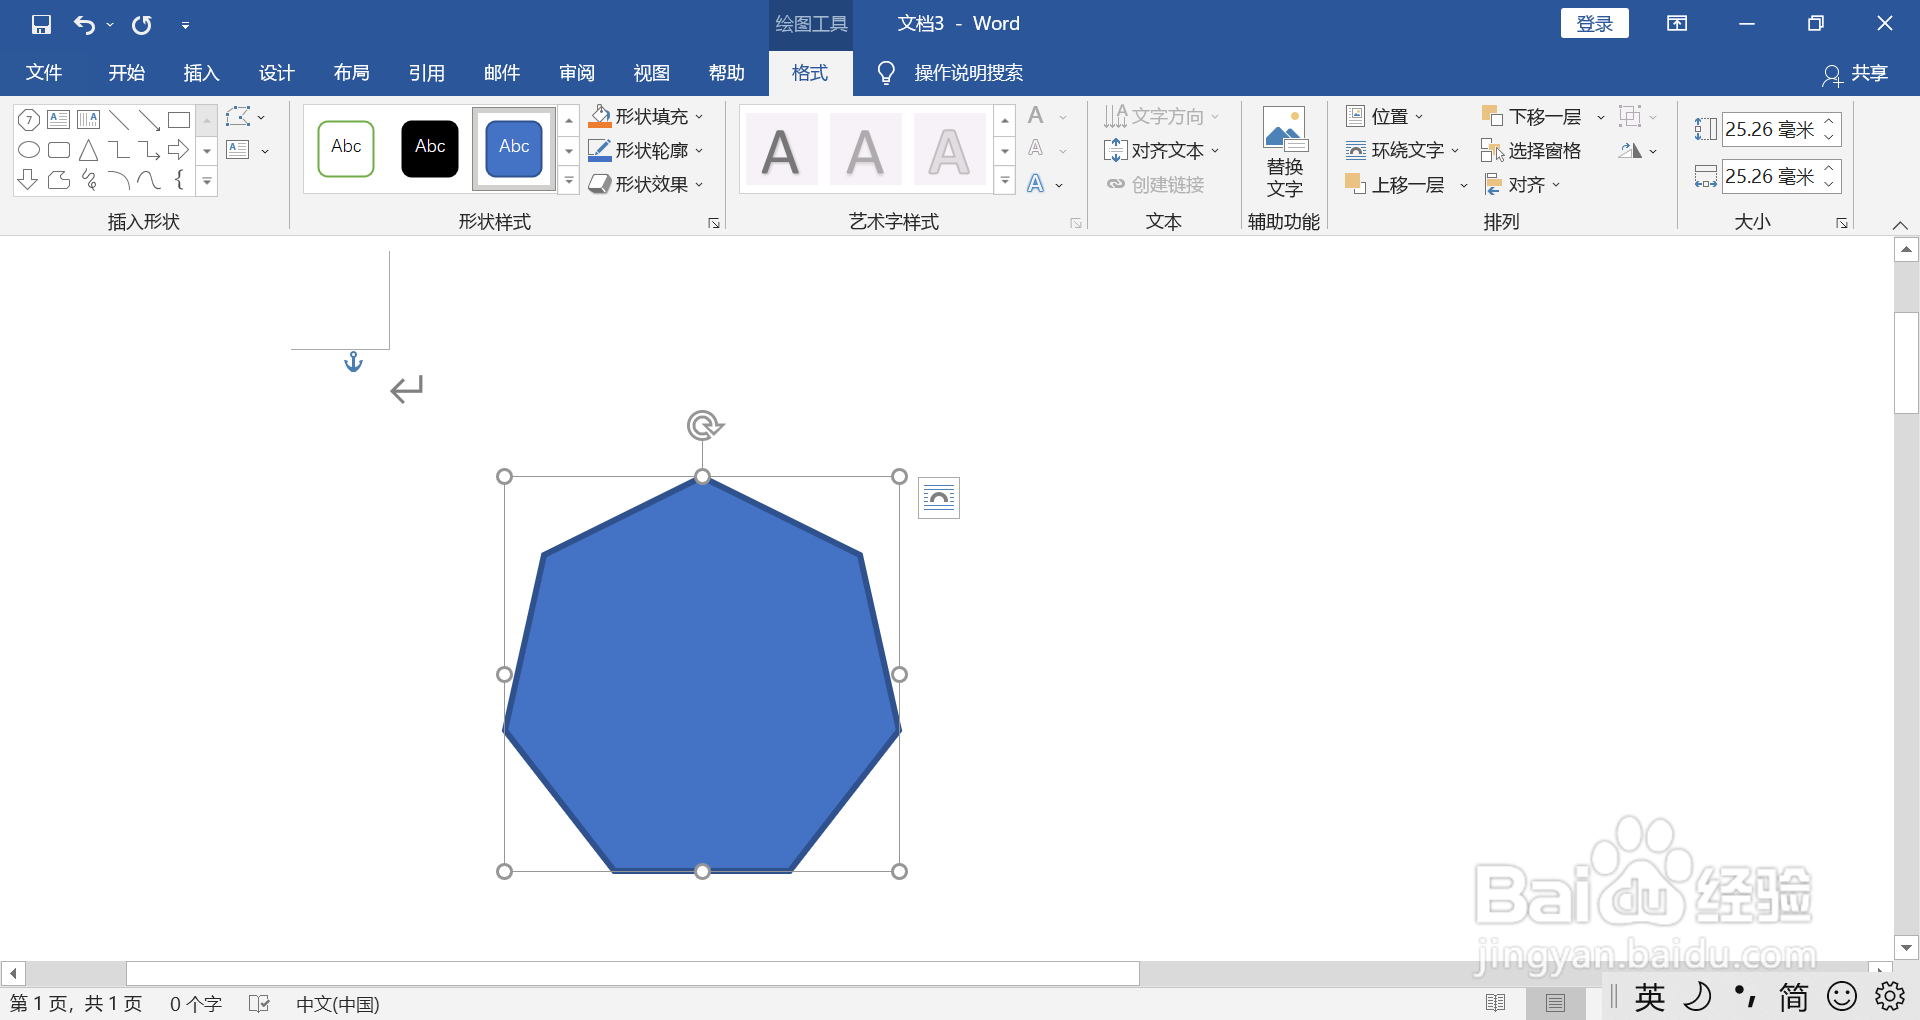Open the Selection Pane (选择窗格)
This screenshot has height=1020, width=1920.
(x=1532, y=150)
